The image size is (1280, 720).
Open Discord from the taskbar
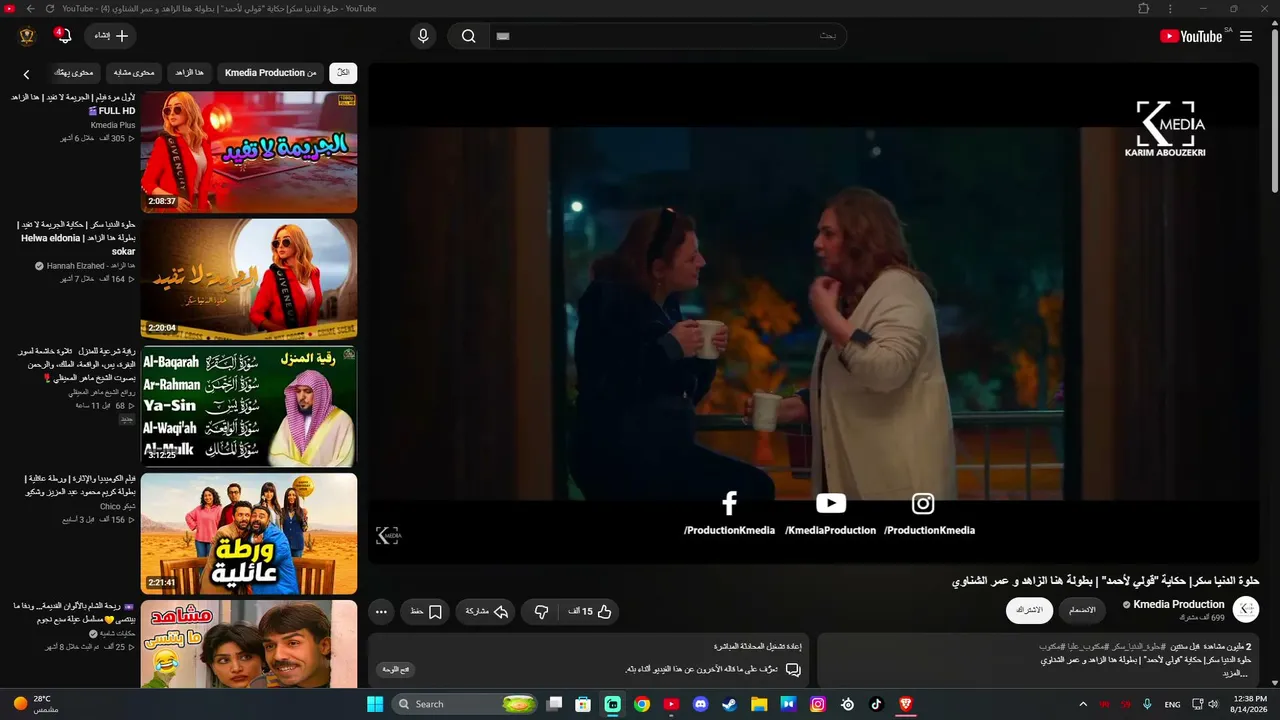pos(700,704)
